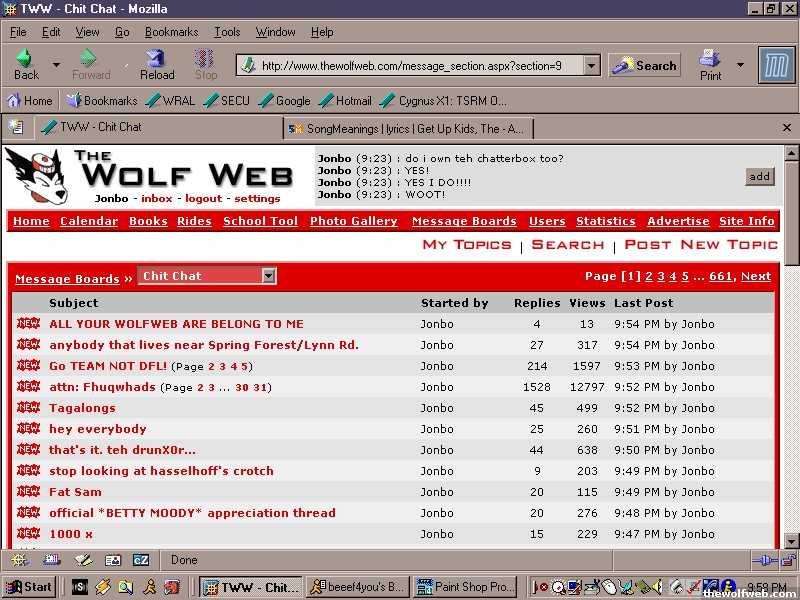Click the new tab icon left of tabs
The image size is (800, 600).
tap(16, 127)
